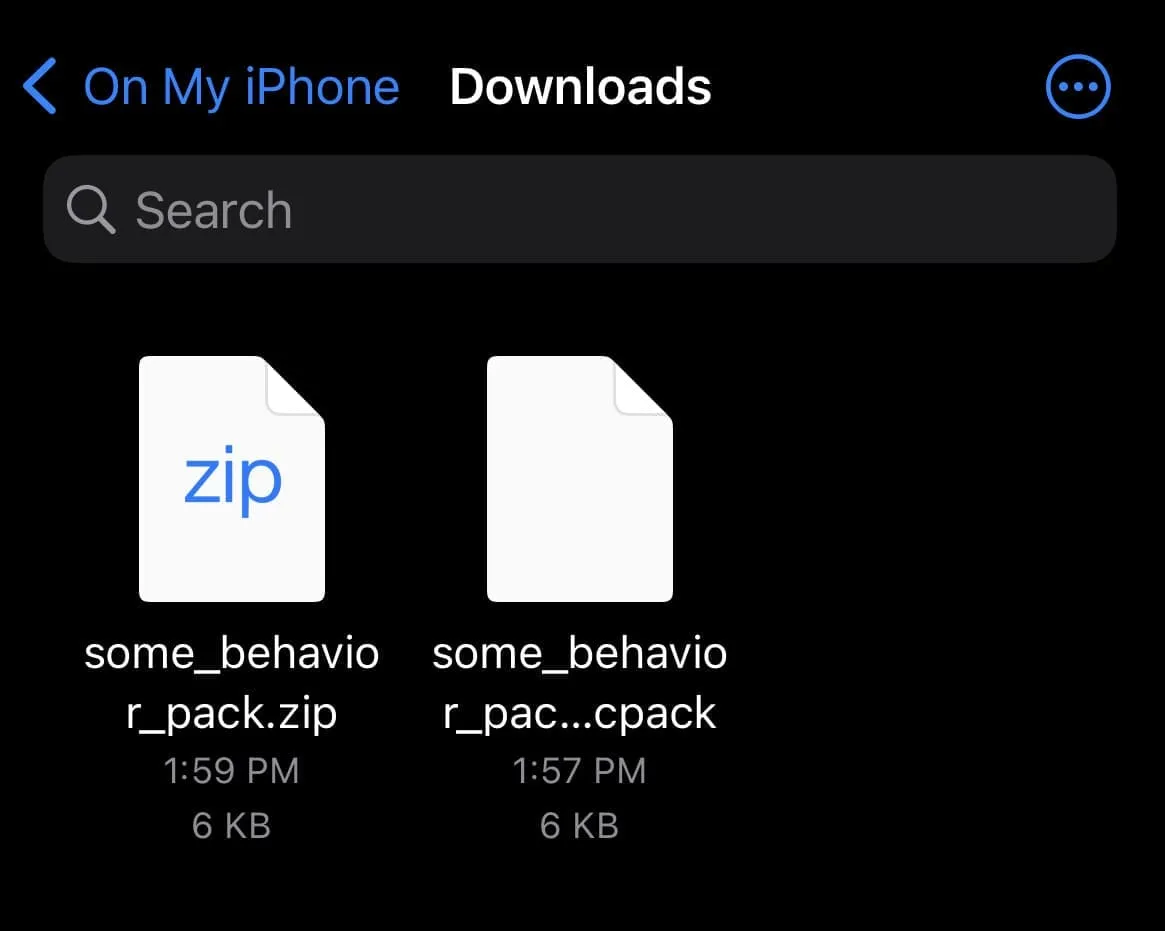Open the blank mcpack file icon

pos(580,479)
